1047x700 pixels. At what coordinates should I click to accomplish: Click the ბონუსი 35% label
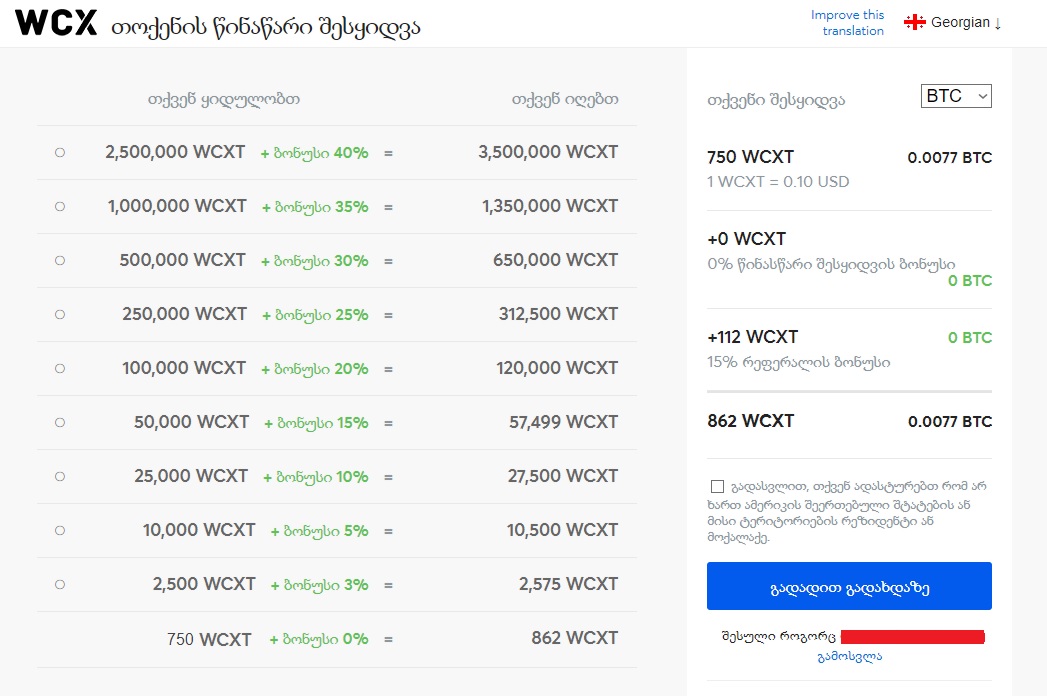click(x=315, y=208)
